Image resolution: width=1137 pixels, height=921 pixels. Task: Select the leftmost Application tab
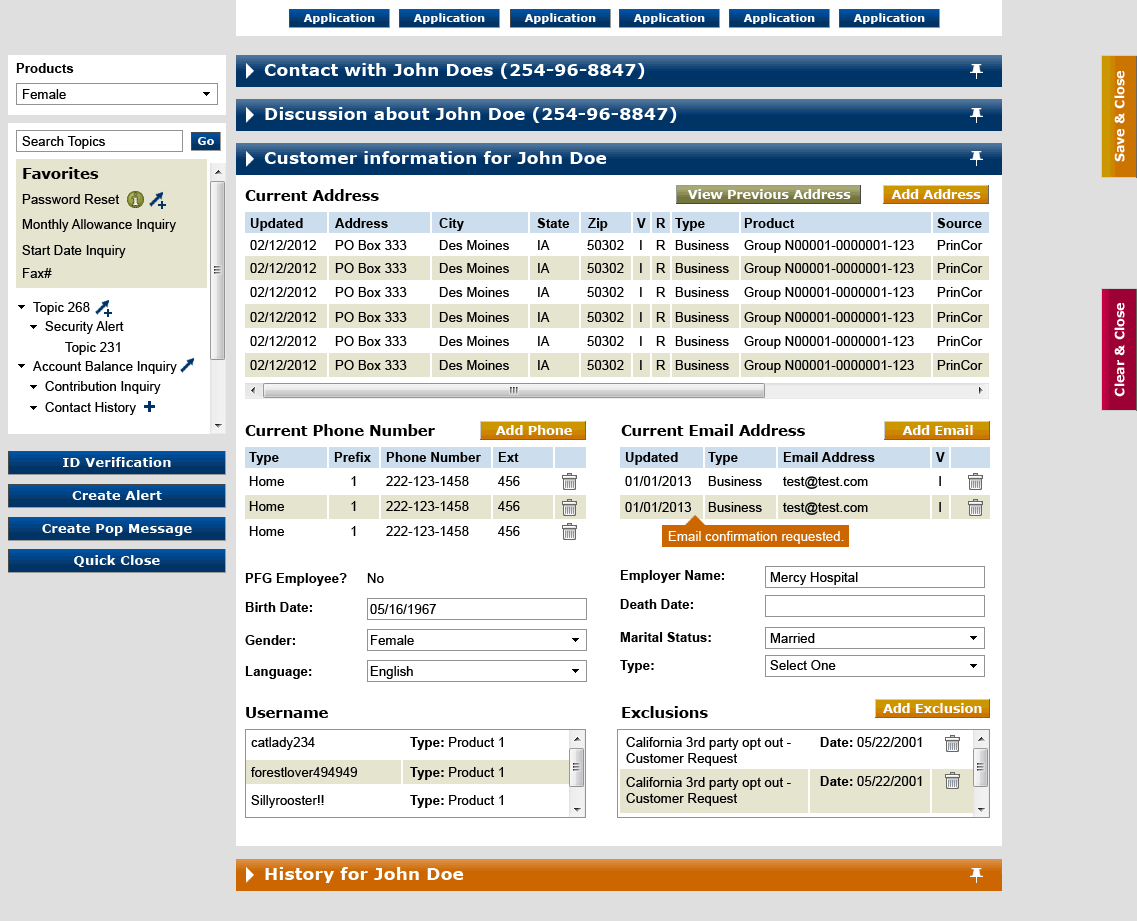point(339,18)
